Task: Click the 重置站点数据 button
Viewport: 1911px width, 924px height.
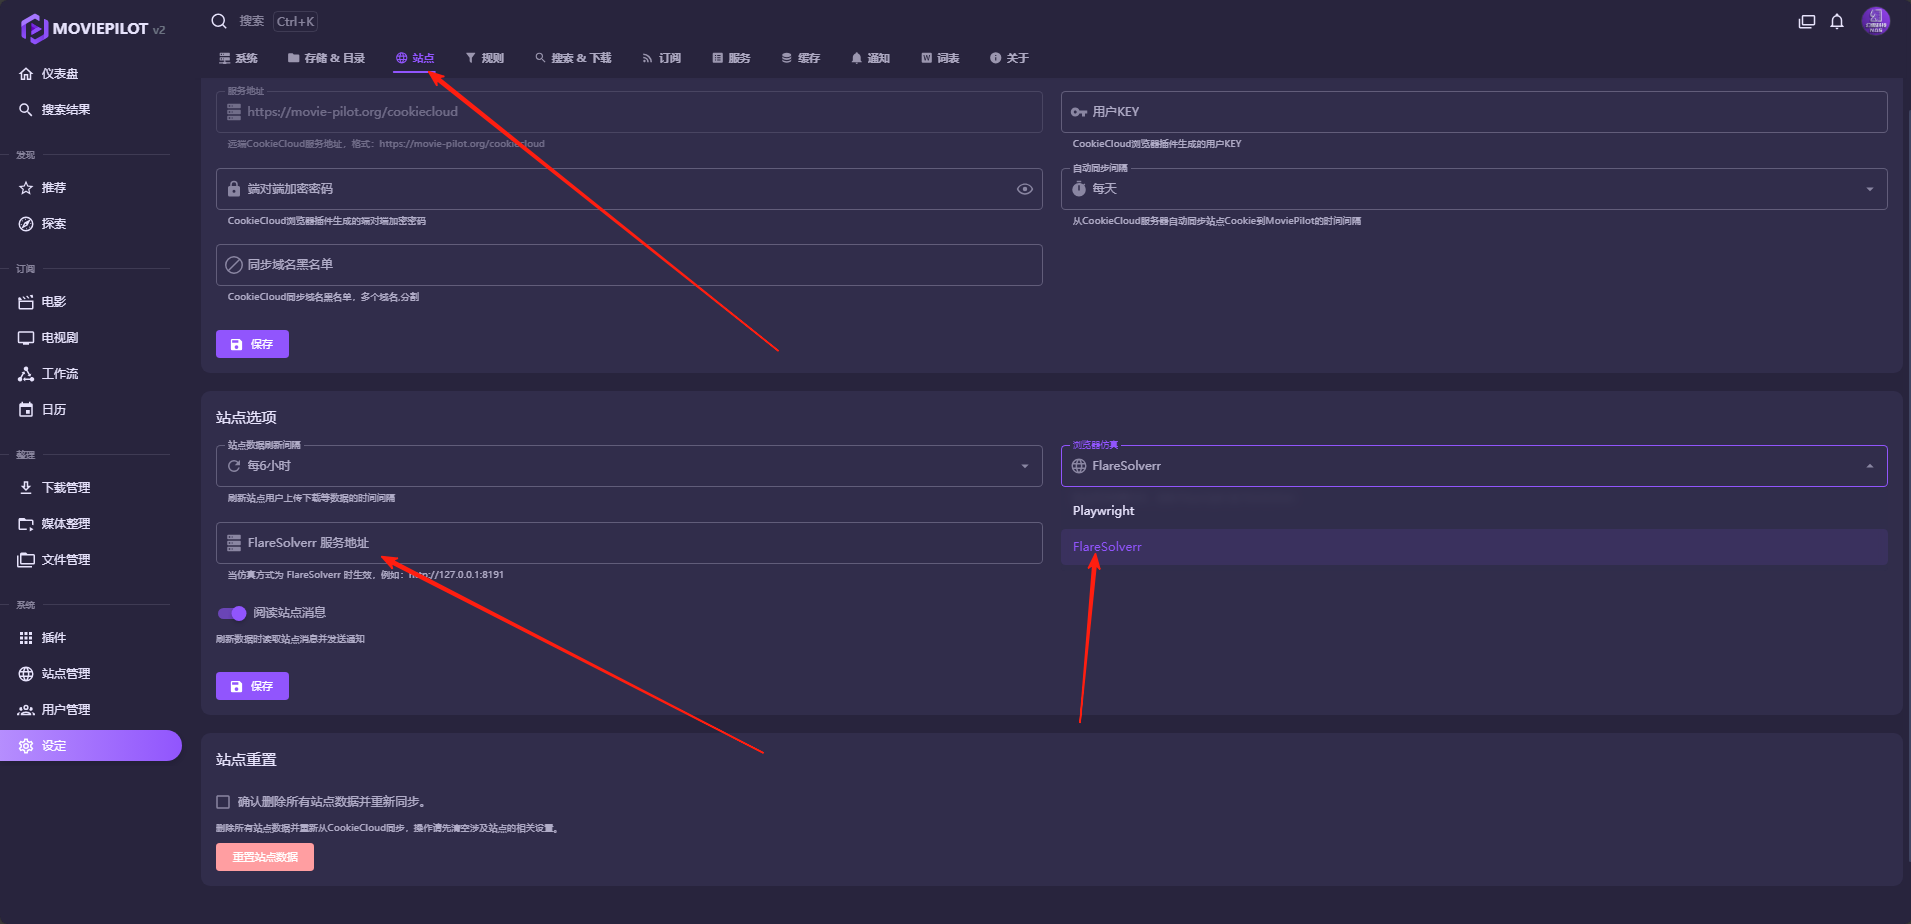Action: 265,857
